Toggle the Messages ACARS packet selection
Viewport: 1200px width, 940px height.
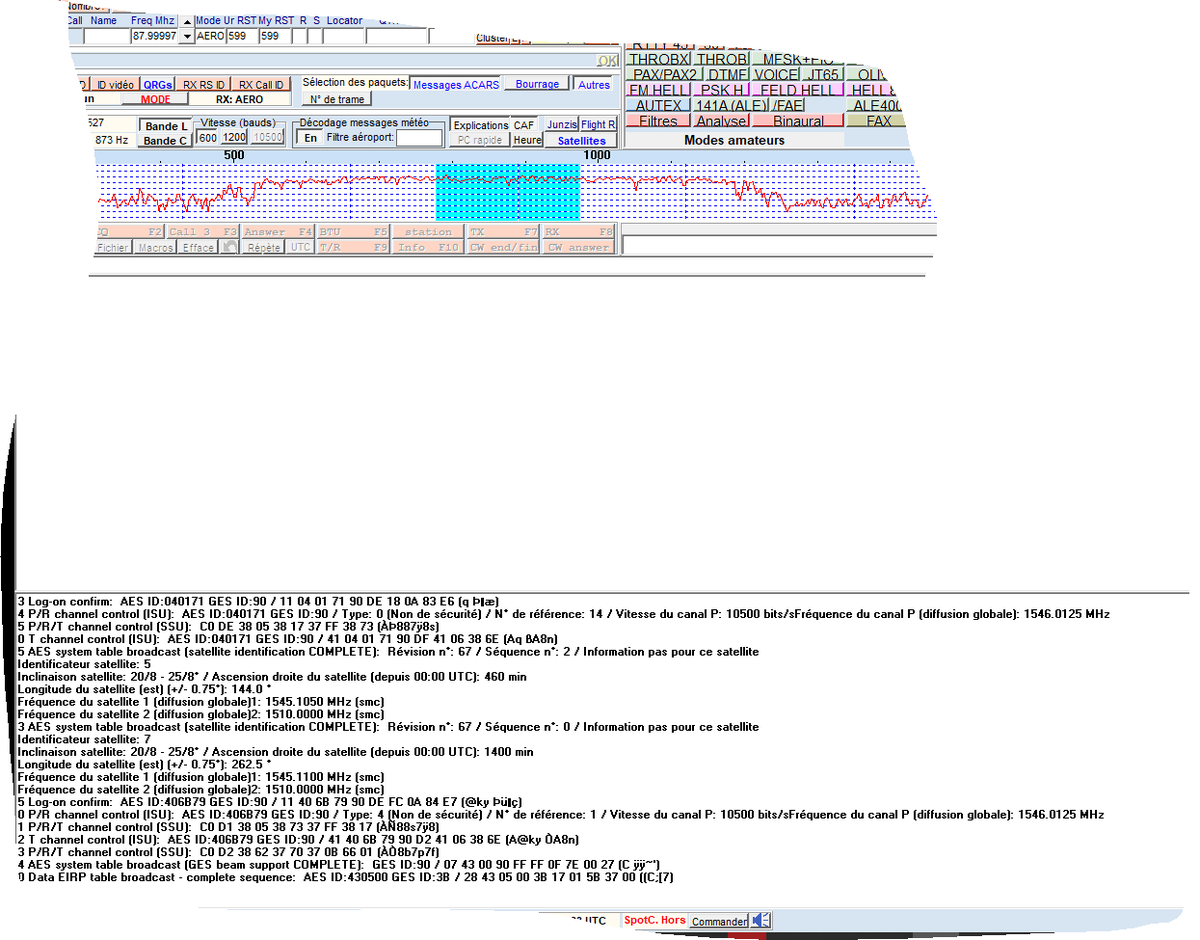456,85
